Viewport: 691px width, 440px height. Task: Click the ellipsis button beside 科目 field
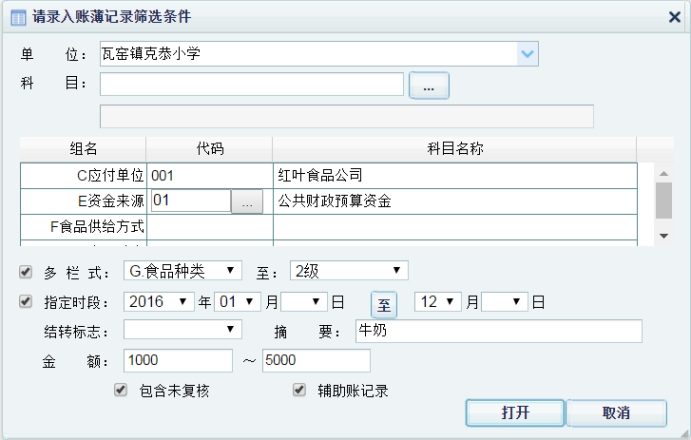pos(429,87)
